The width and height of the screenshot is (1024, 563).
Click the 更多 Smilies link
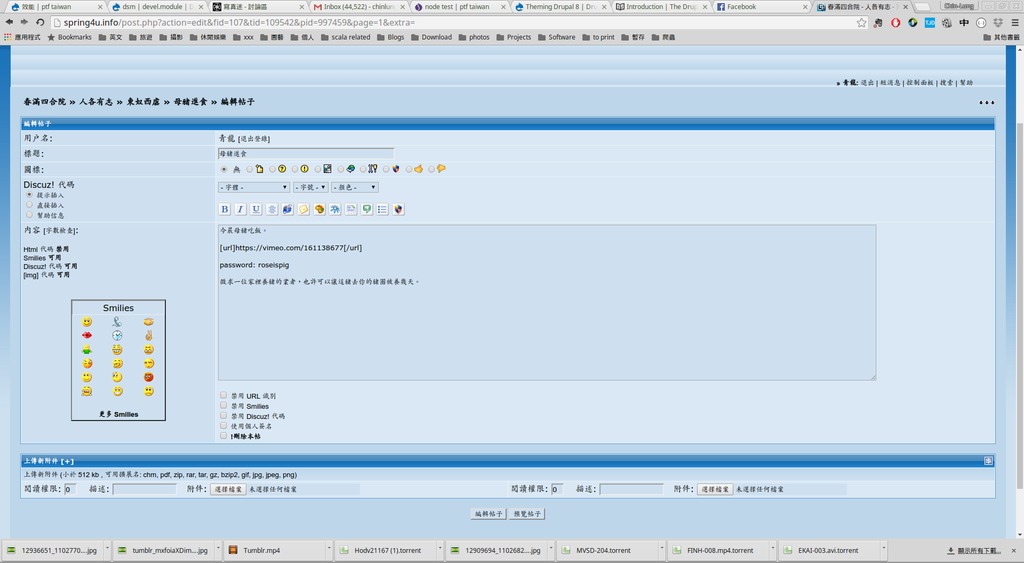118,414
